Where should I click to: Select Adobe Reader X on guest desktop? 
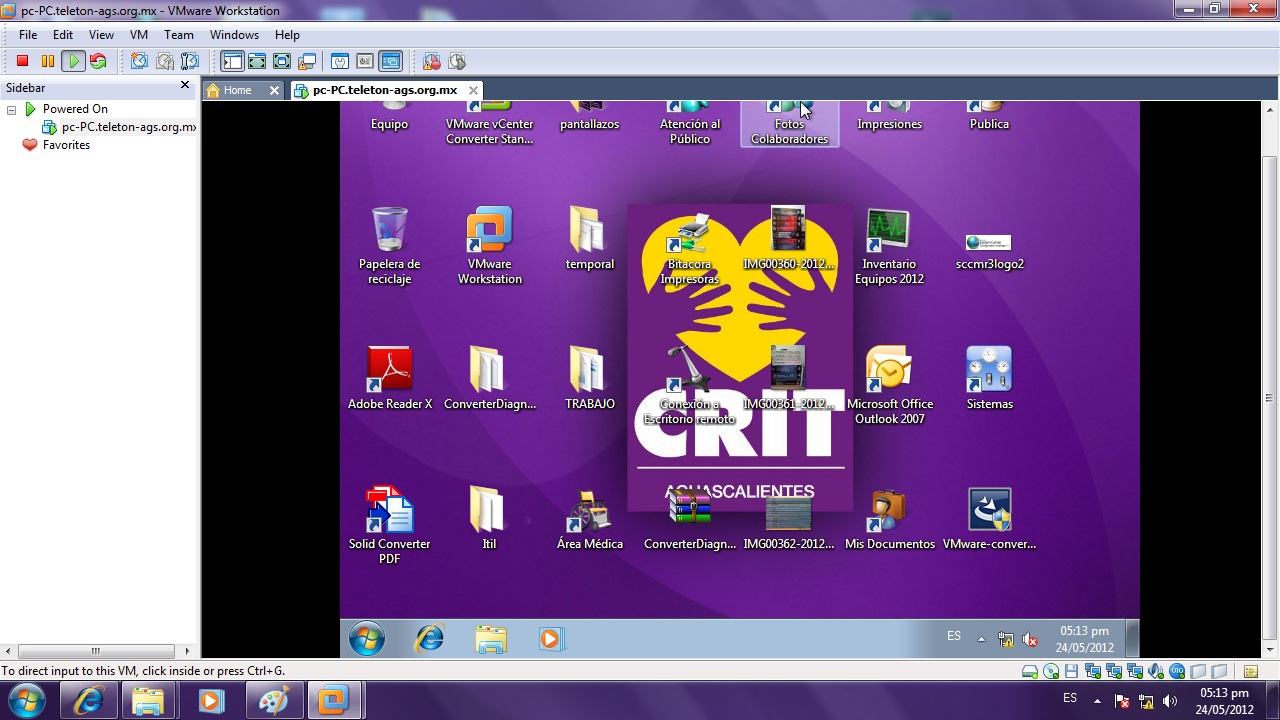pos(390,378)
